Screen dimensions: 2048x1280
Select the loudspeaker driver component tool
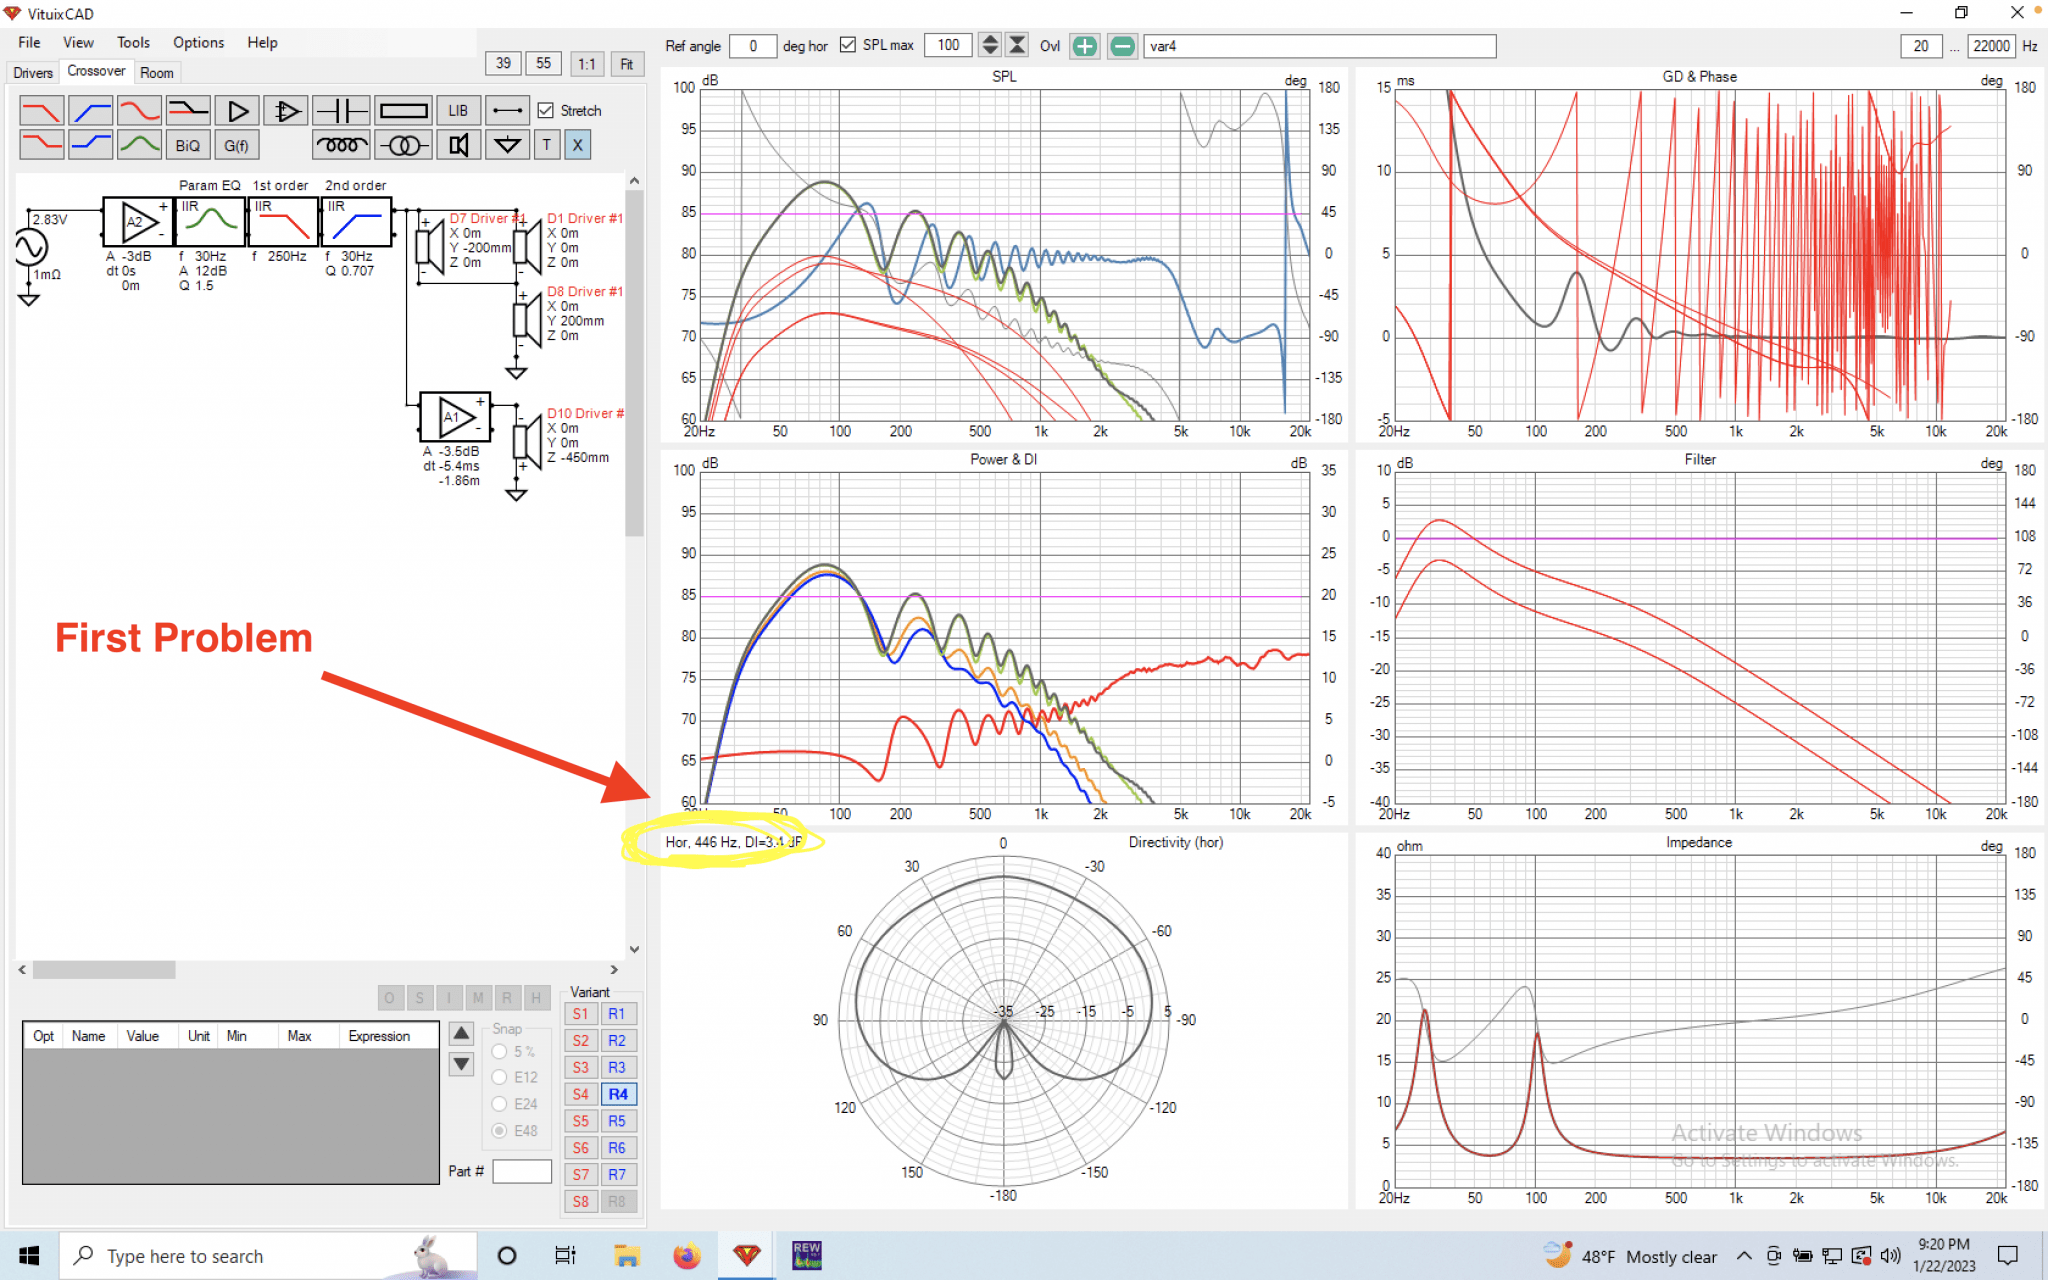(458, 145)
